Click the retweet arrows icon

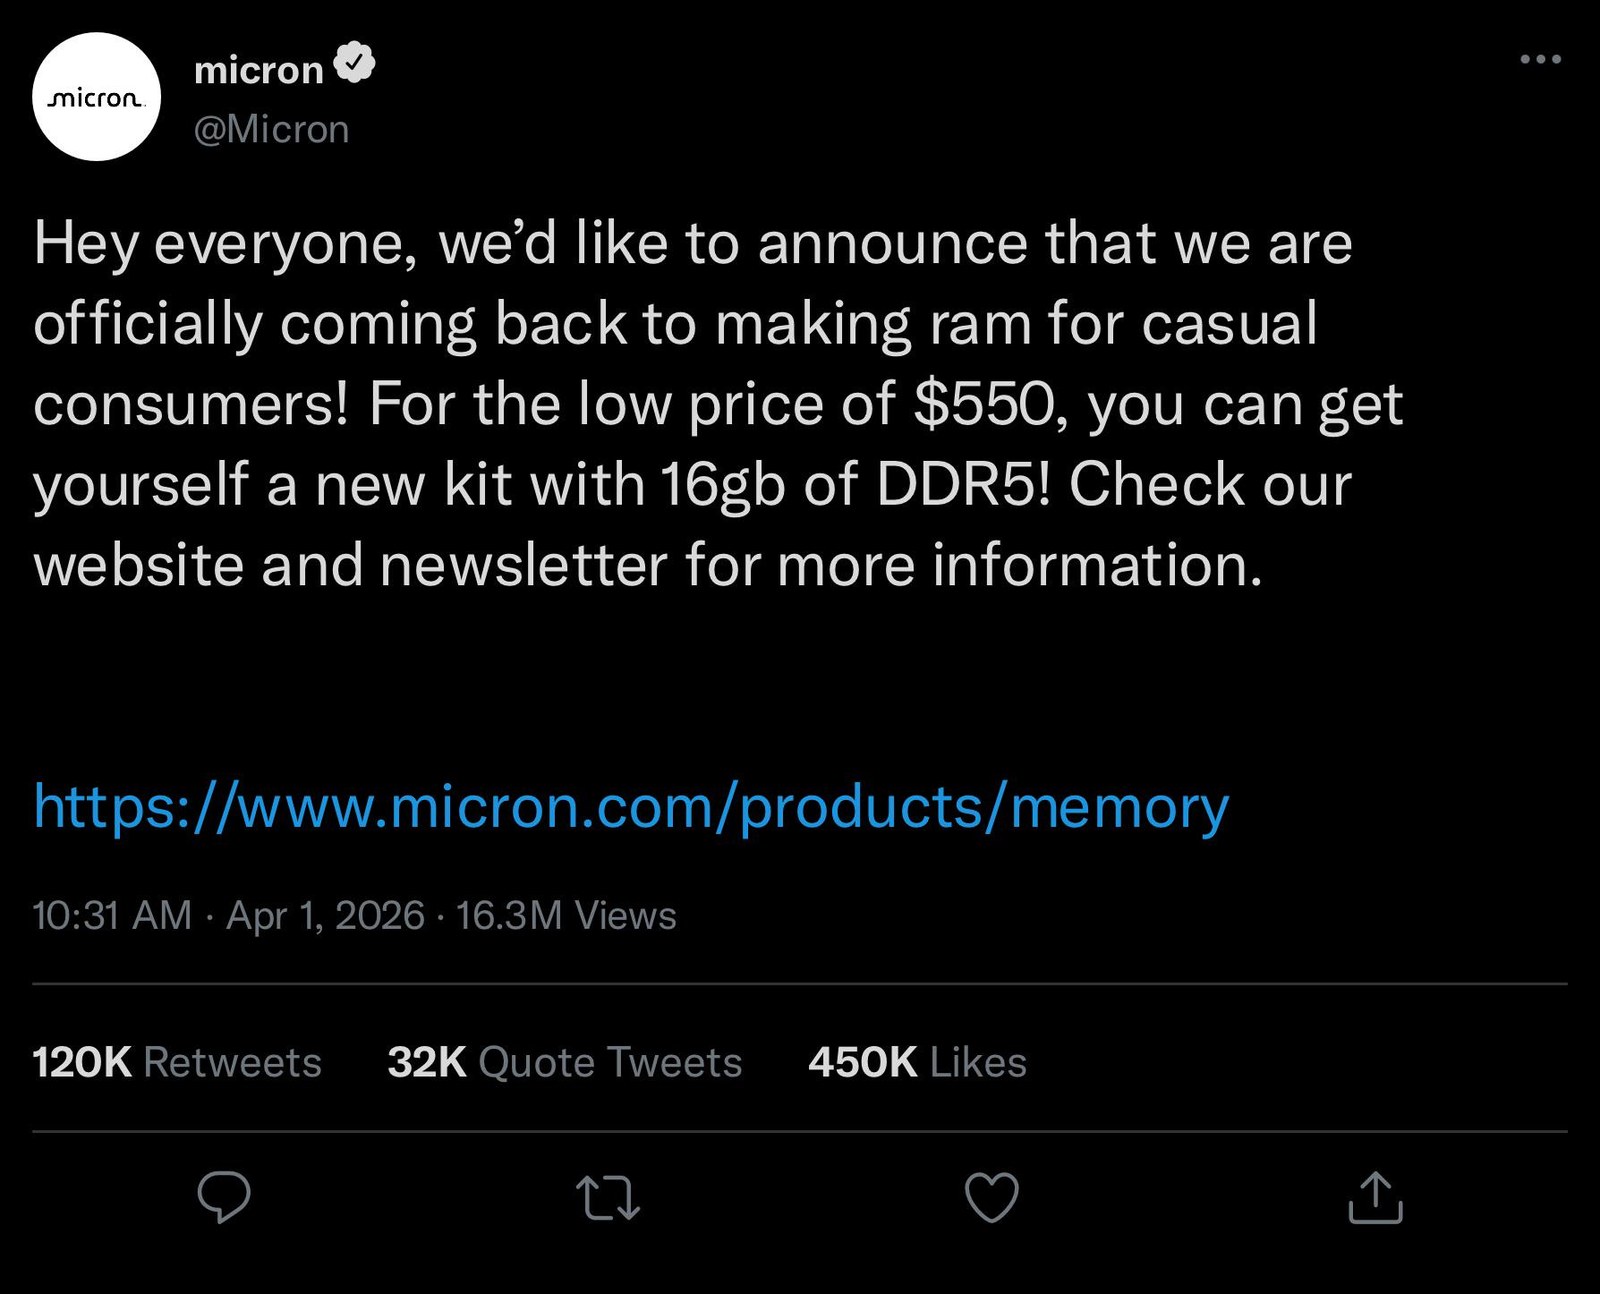click(609, 1198)
